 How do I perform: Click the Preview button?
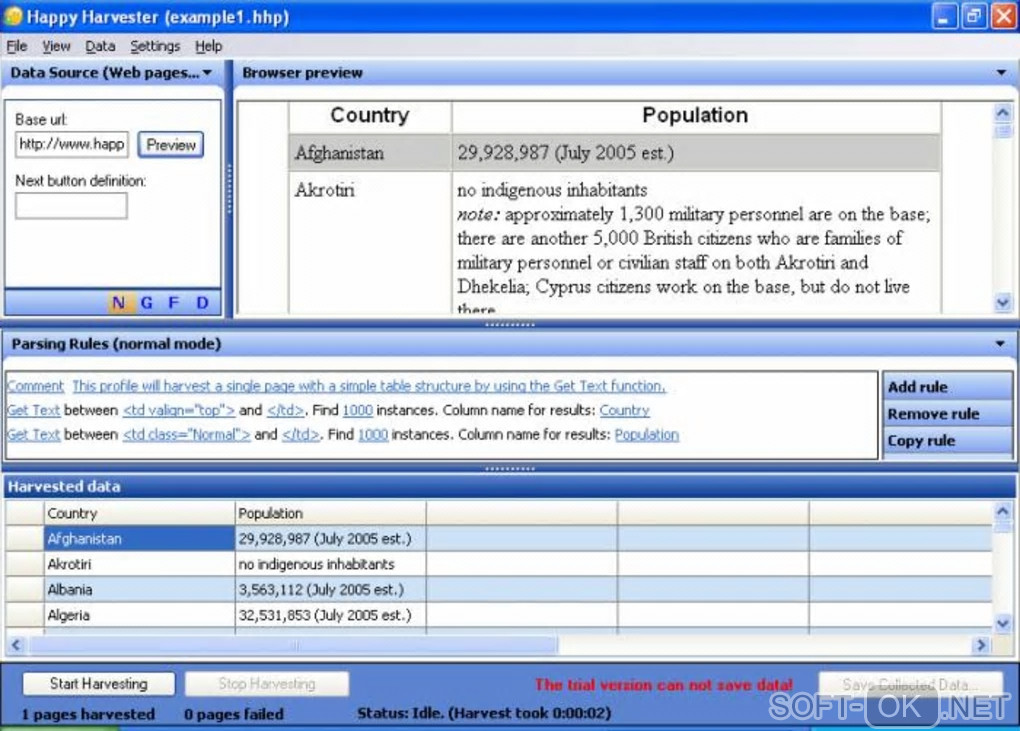click(170, 144)
